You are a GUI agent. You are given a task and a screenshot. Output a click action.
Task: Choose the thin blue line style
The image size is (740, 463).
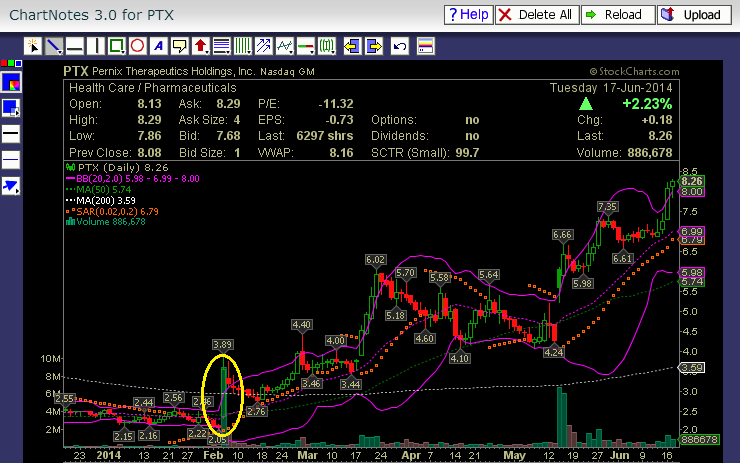[11, 160]
